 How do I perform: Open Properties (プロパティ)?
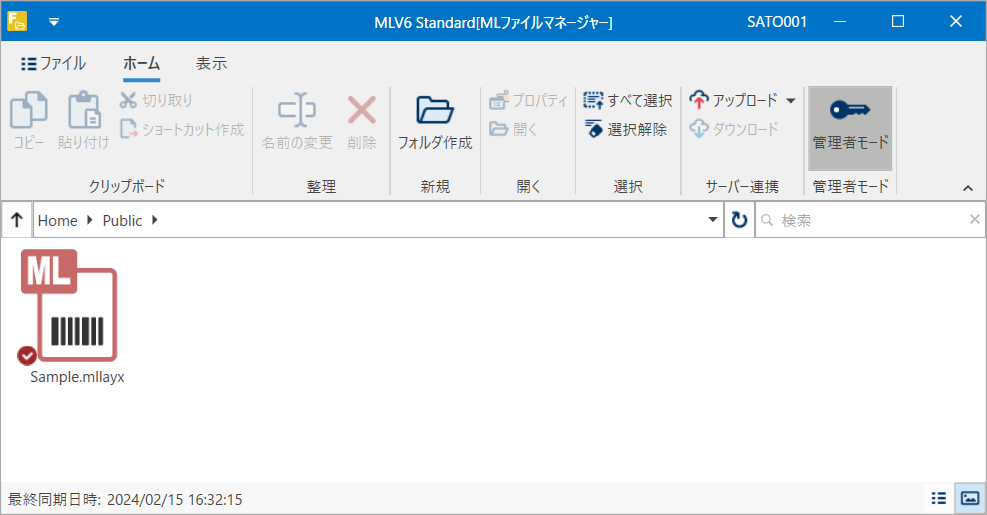(528, 100)
